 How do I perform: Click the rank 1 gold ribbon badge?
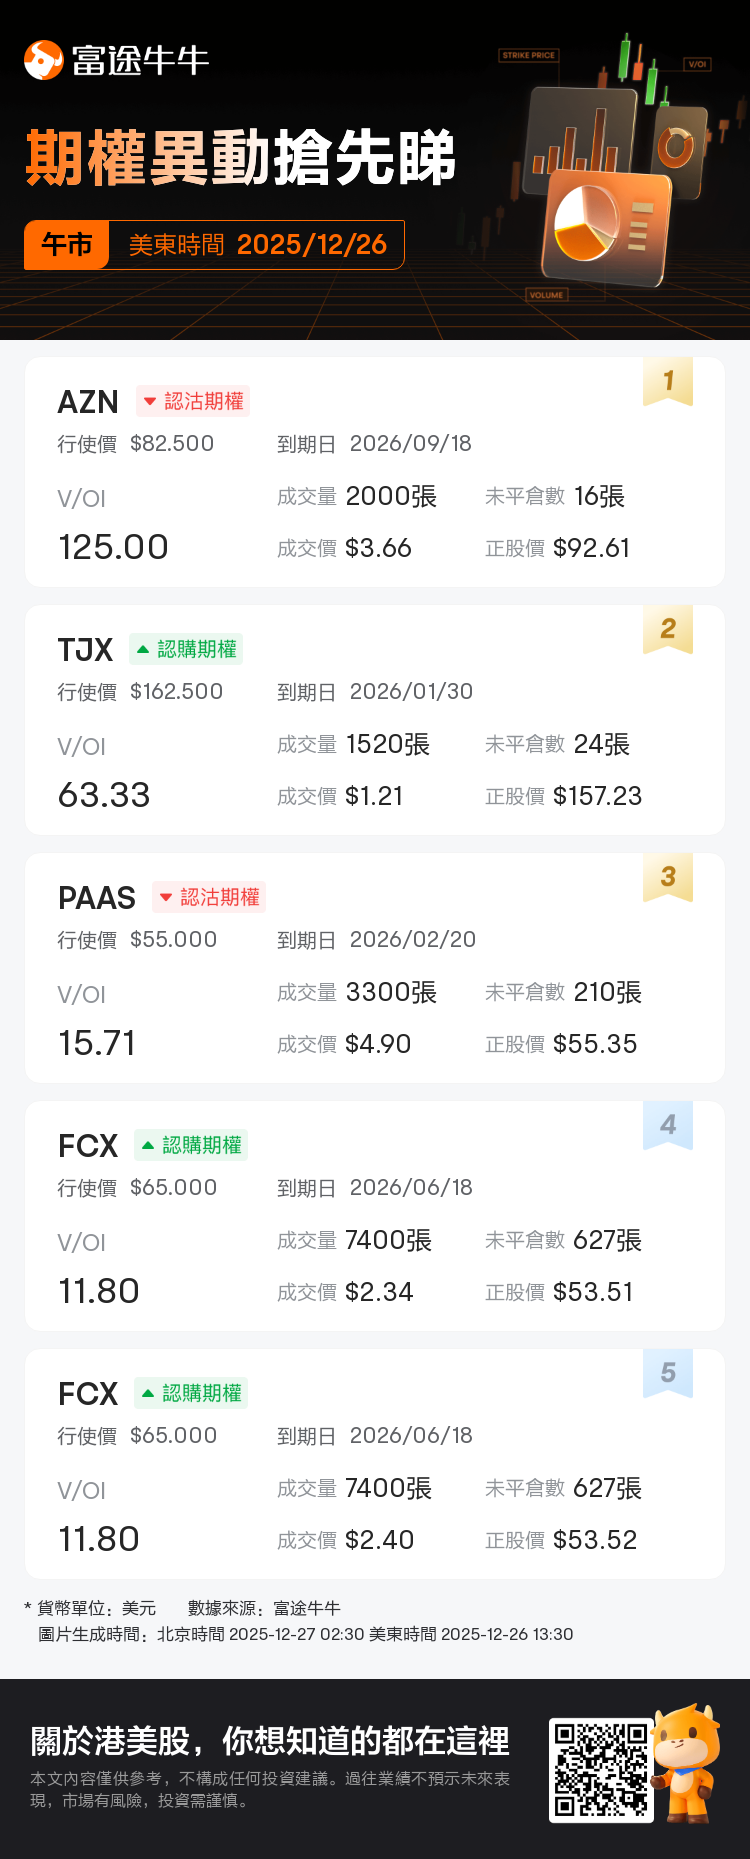(x=668, y=381)
